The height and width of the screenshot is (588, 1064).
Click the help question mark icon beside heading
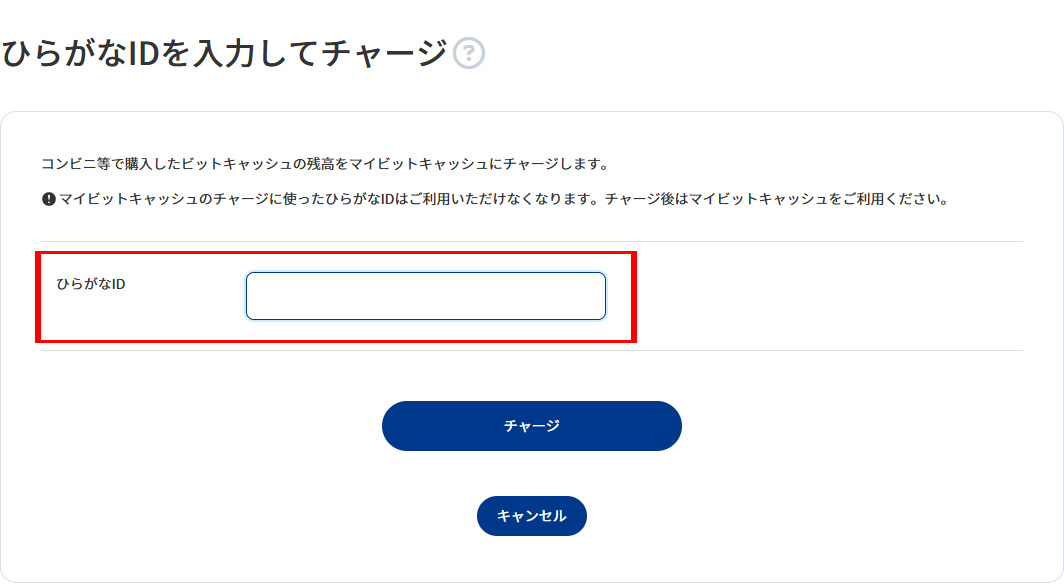point(468,52)
